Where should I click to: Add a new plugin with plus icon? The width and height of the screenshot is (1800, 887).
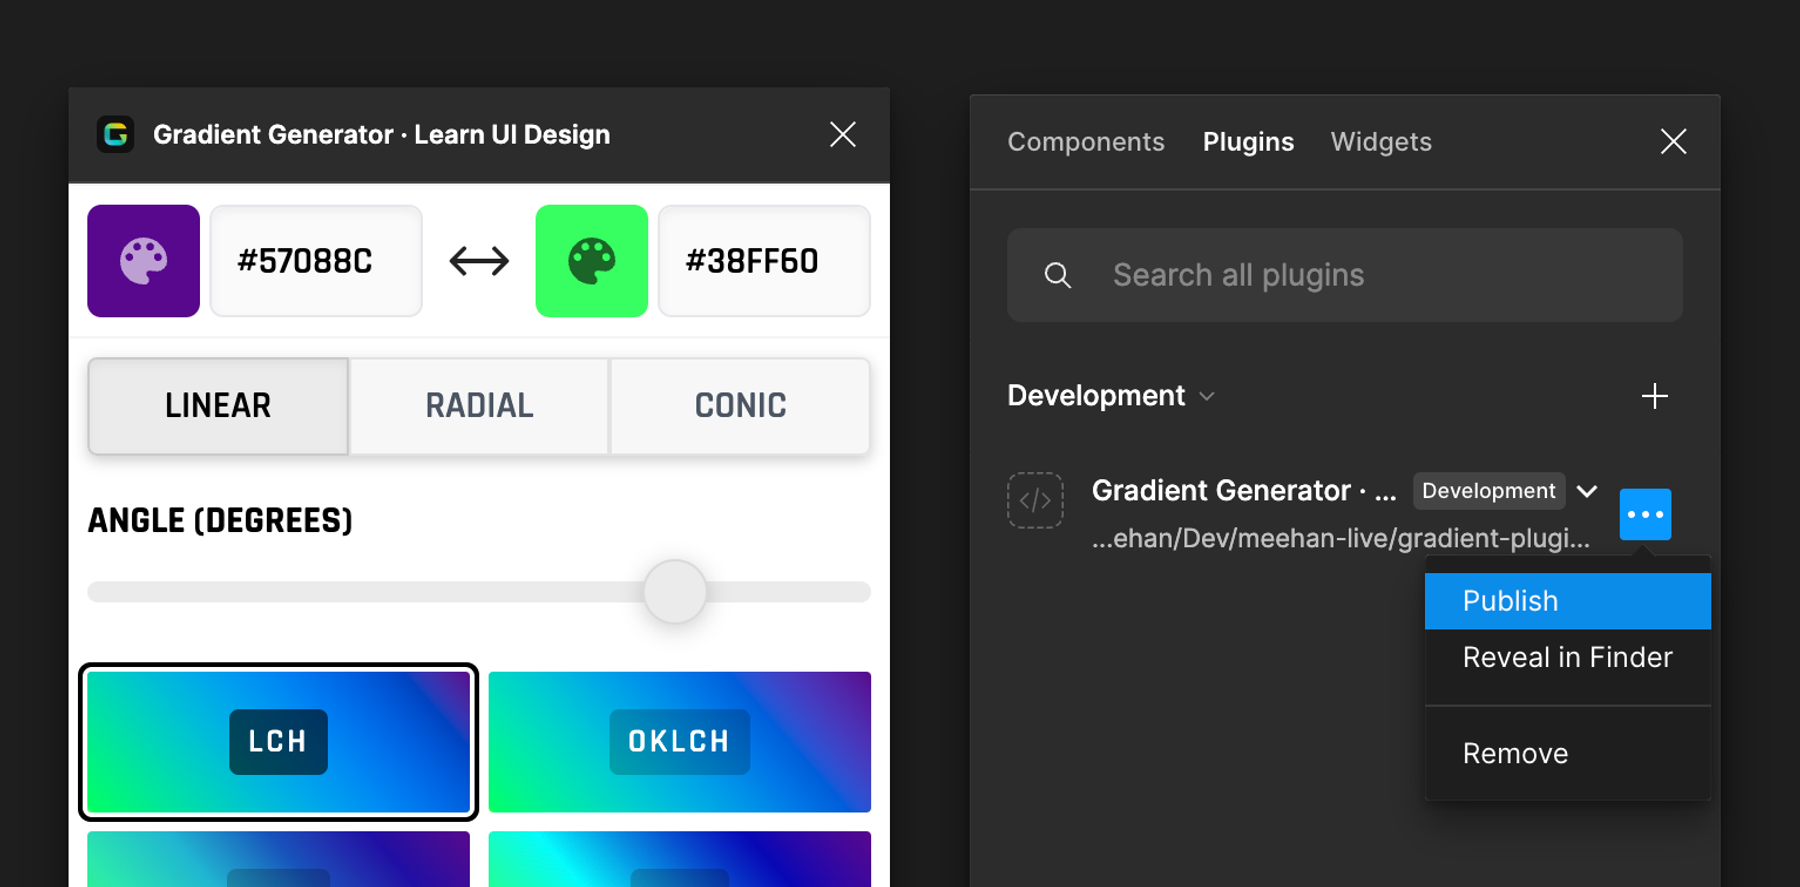(1655, 396)
